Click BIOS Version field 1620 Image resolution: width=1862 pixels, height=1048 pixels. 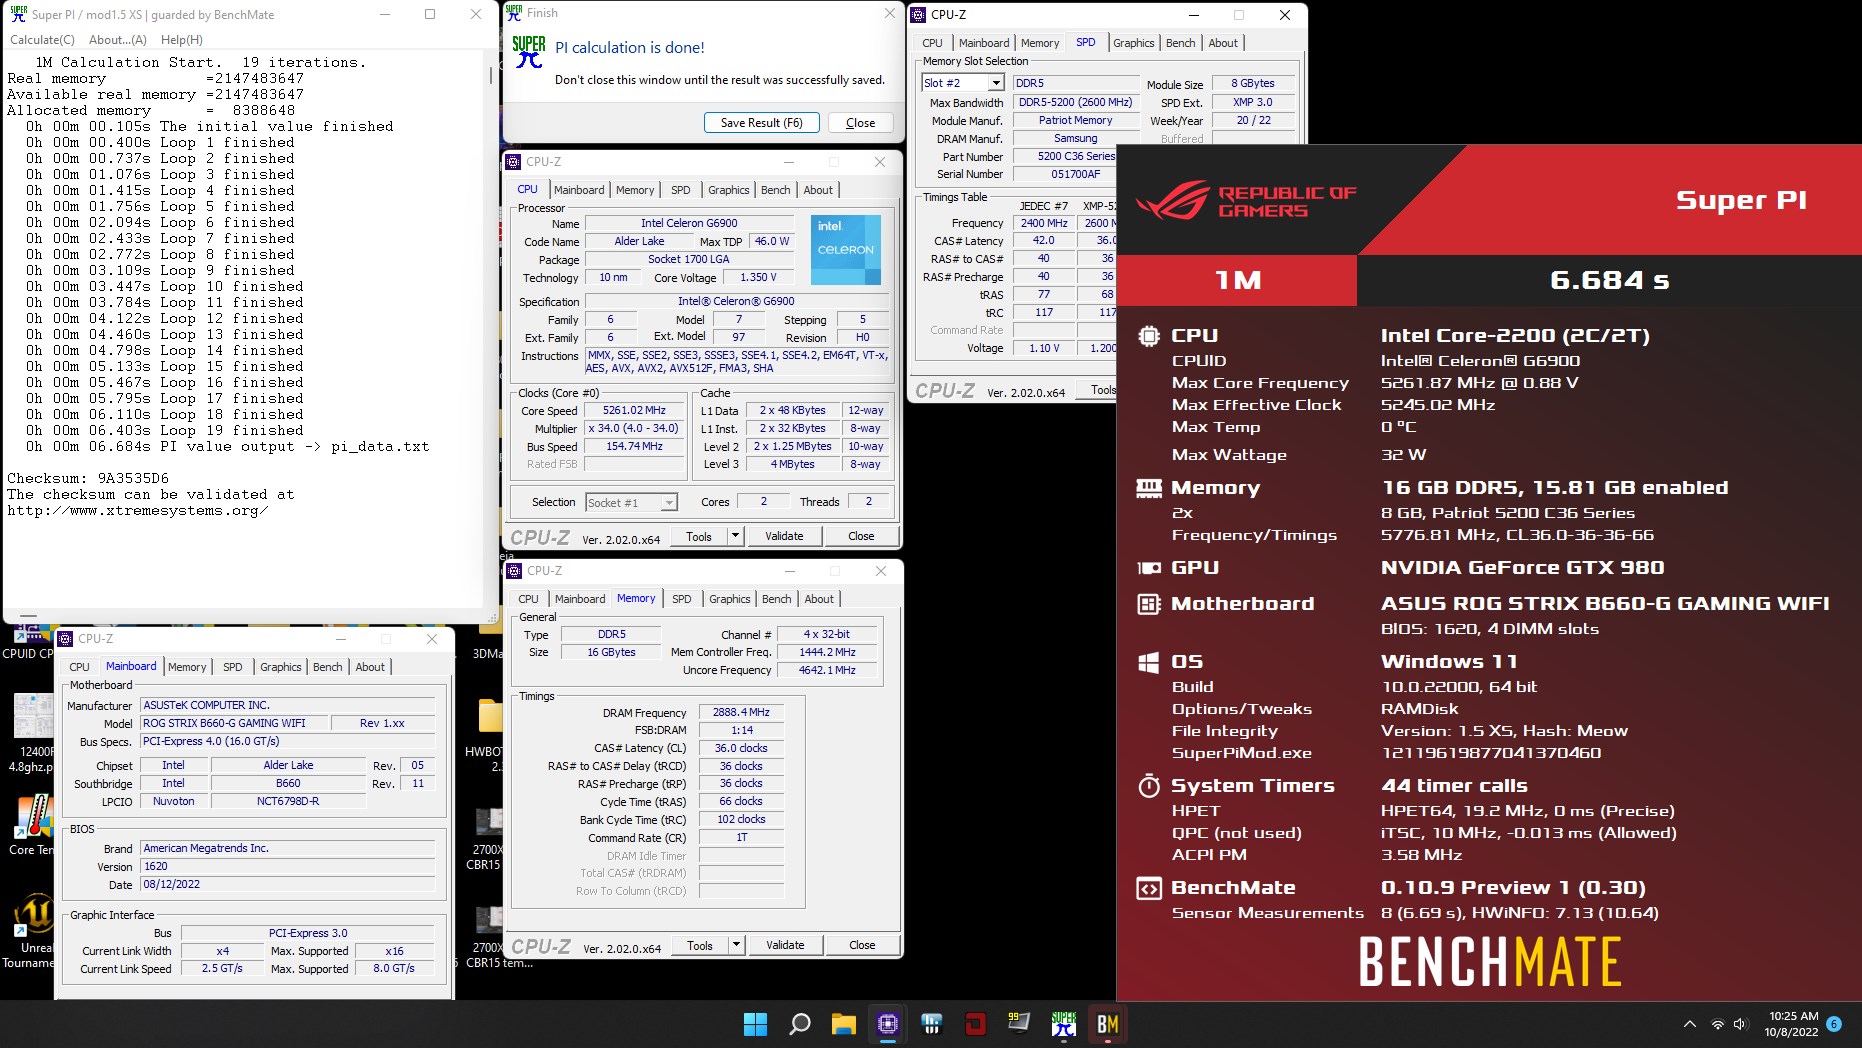288,867
